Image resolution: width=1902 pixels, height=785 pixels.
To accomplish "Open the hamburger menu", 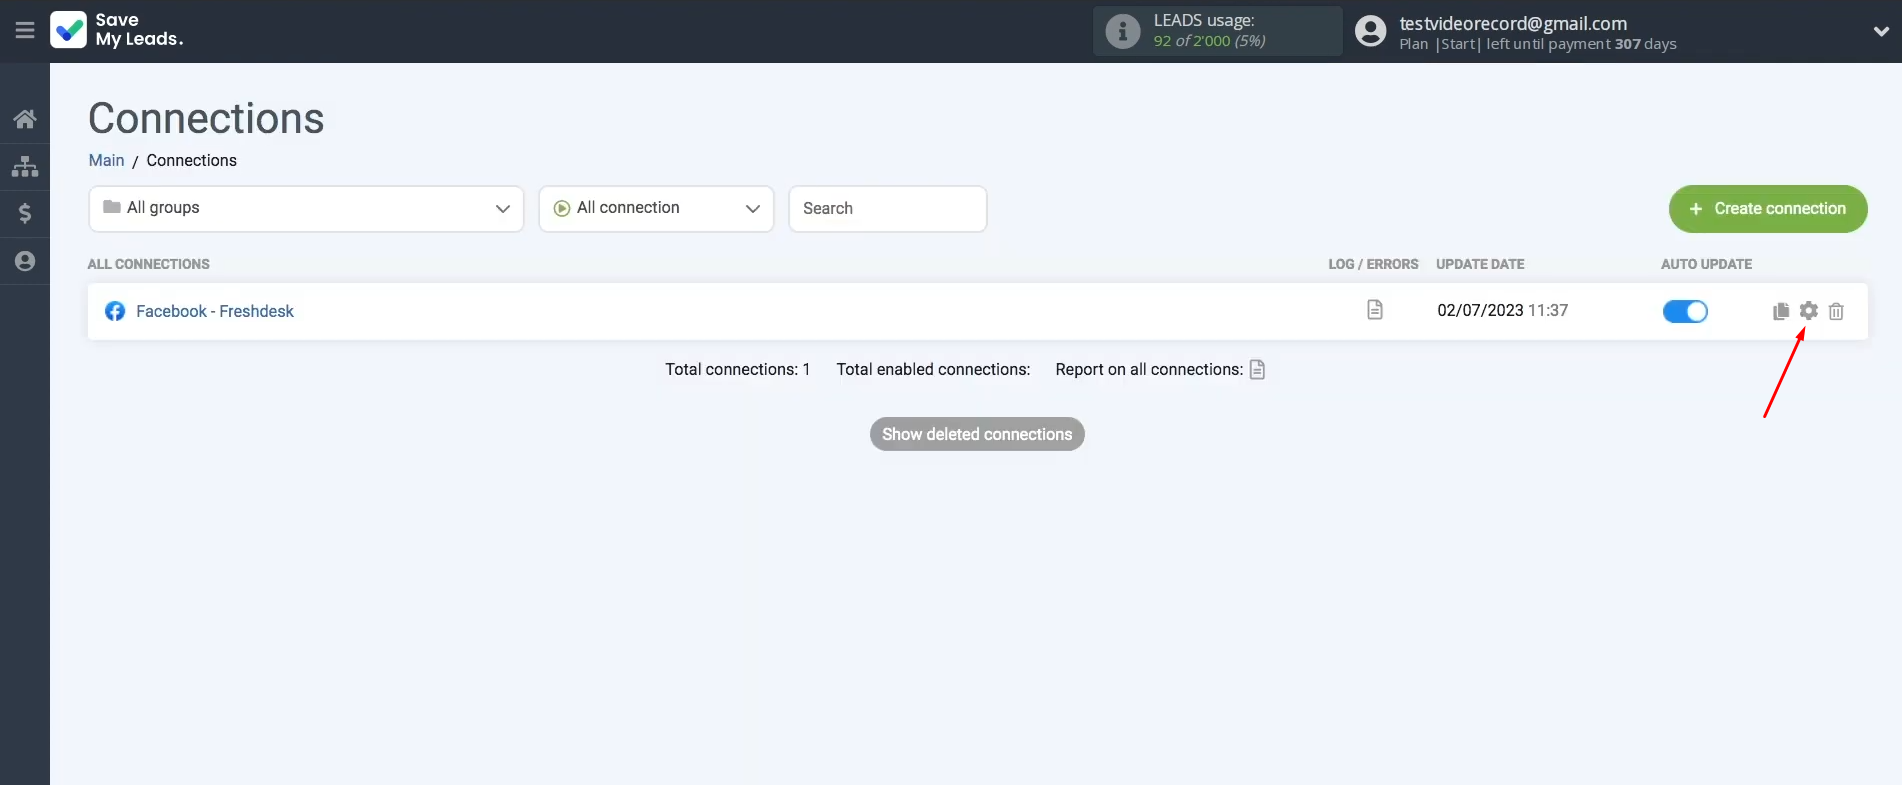I will click(x=25, y=31).
